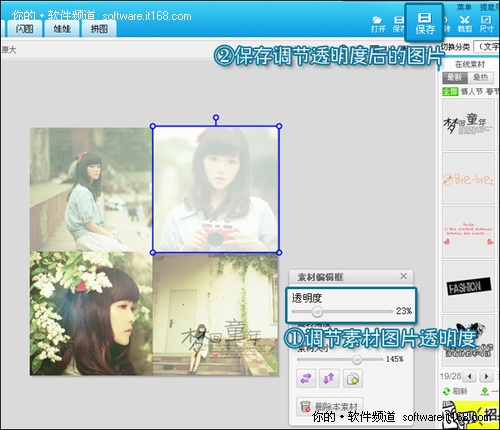This screenshot has width=500, height=430.
Task: Click the 透明度 transparency slider handle
Action: [x=317, y=312]
